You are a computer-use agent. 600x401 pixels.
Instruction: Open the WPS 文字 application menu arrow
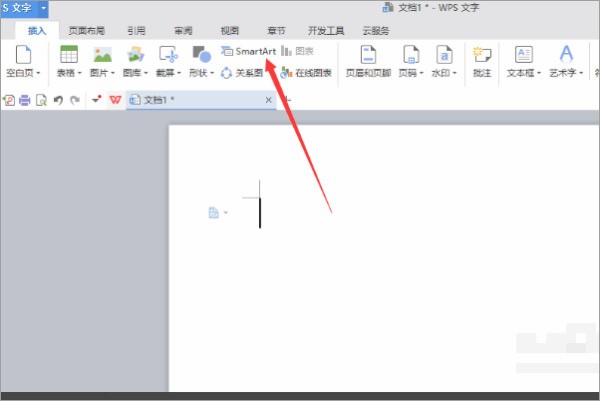tap(43, 8)
